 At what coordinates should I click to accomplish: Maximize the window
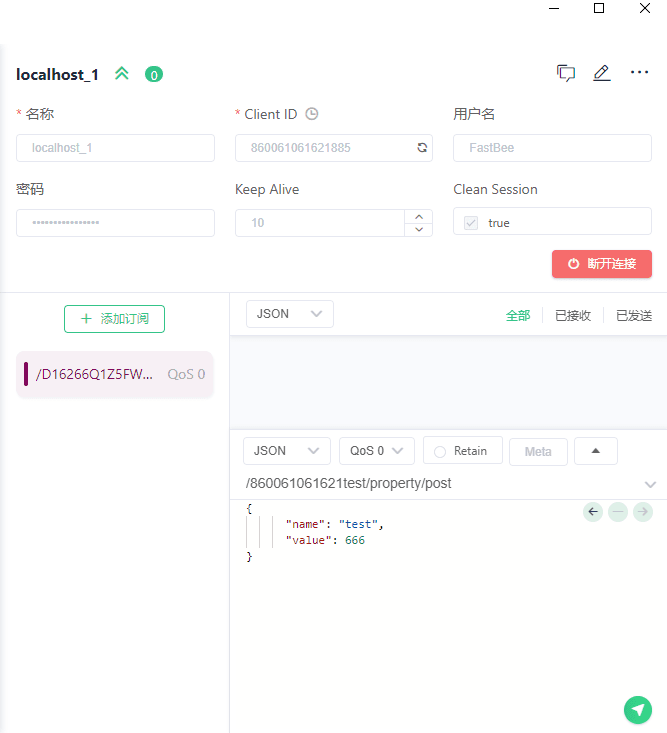[599, 8]
